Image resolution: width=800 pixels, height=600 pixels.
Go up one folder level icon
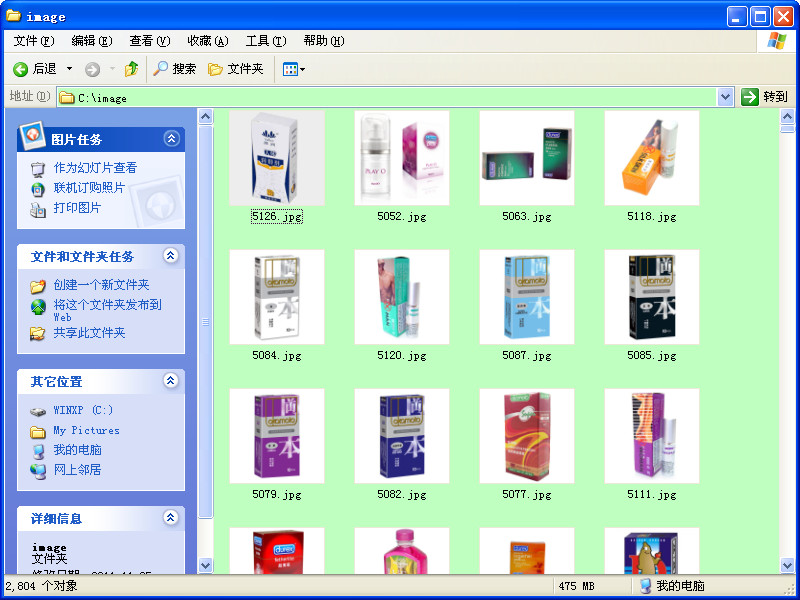[x=132, y=69]
